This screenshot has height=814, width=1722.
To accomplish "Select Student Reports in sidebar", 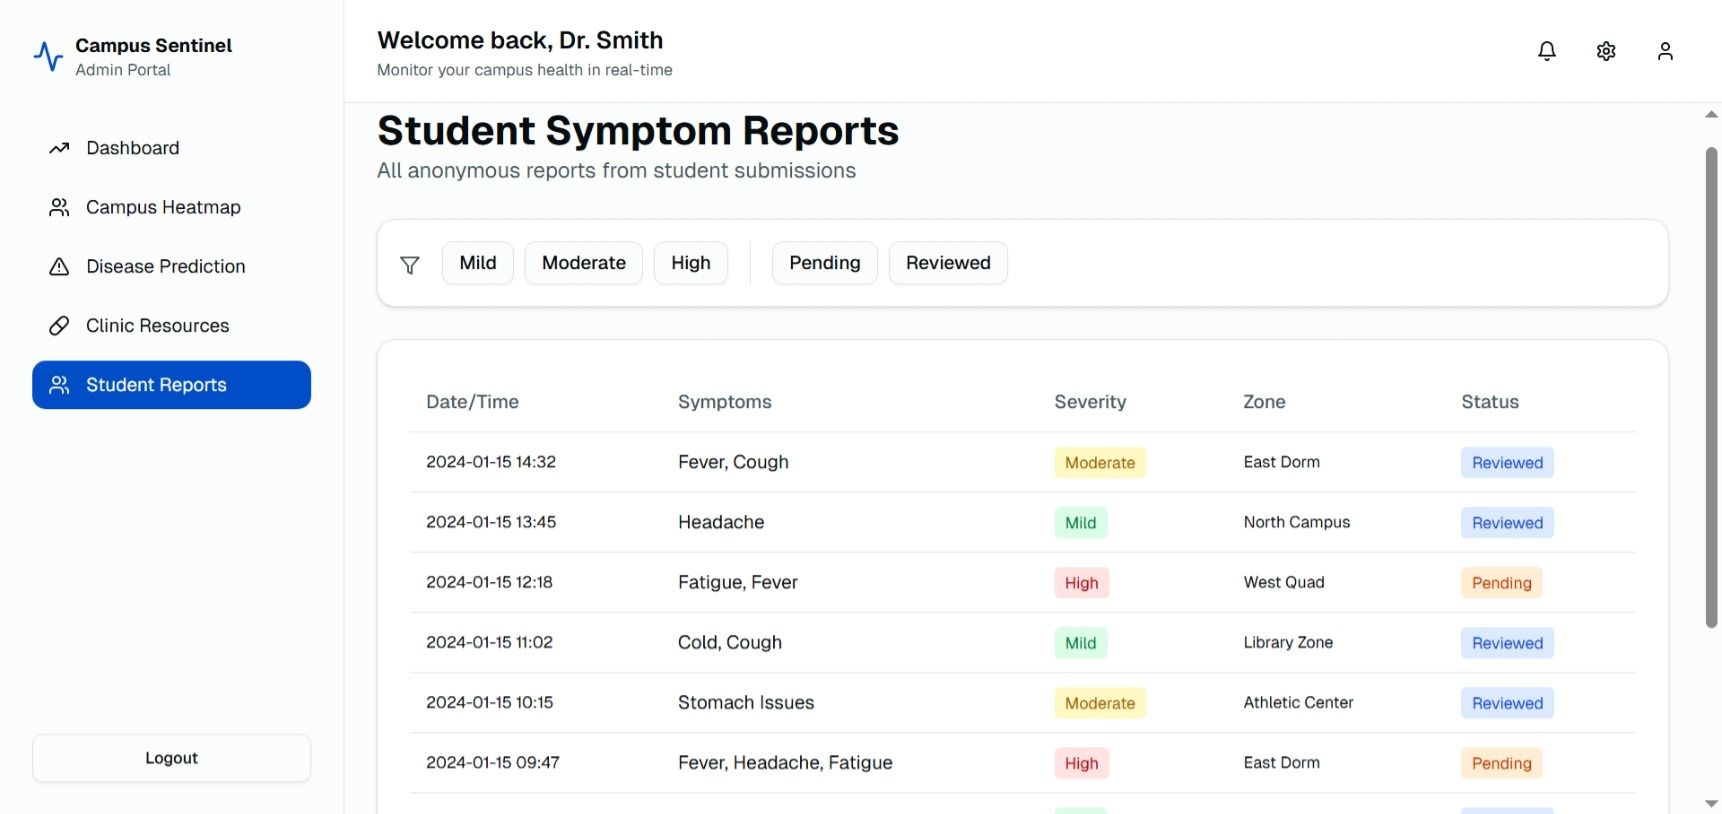I will (x=171, y=385).
